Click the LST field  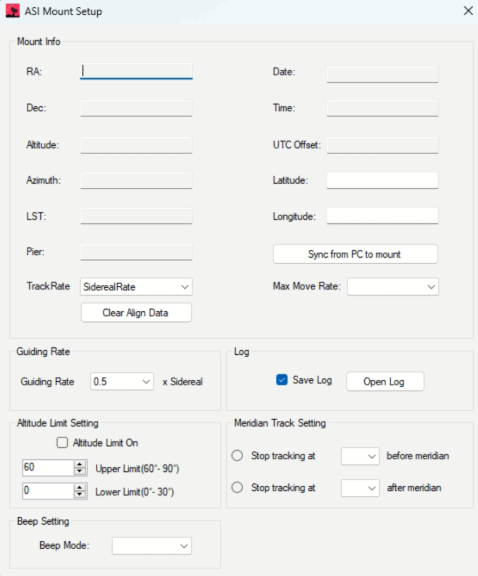coord(136,216)
